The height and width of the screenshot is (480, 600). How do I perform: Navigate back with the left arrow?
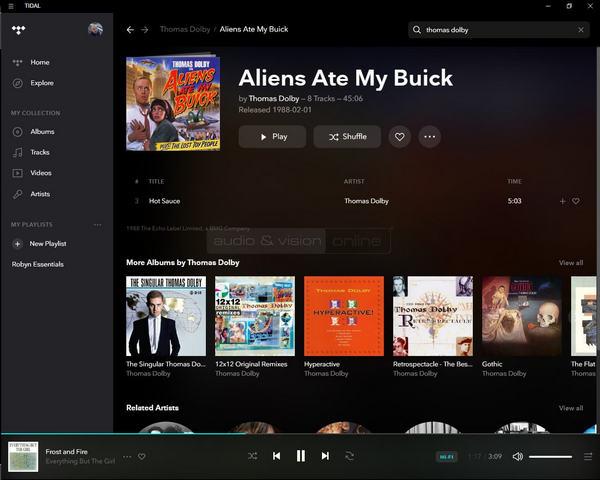coord(130,30)
